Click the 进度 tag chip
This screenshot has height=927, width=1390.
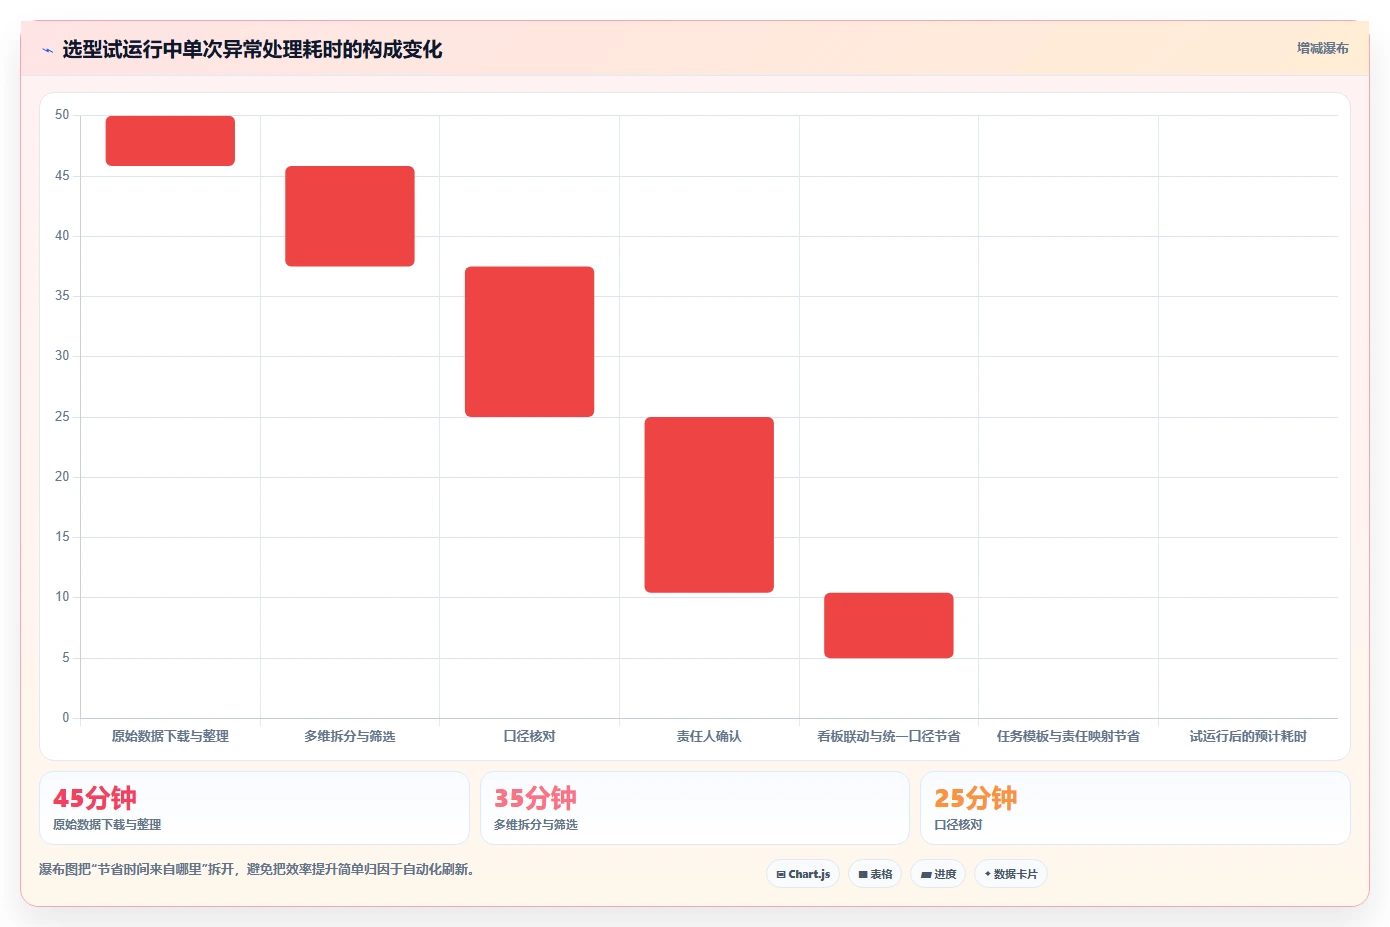pyautogui.click(x=938, y=874)
